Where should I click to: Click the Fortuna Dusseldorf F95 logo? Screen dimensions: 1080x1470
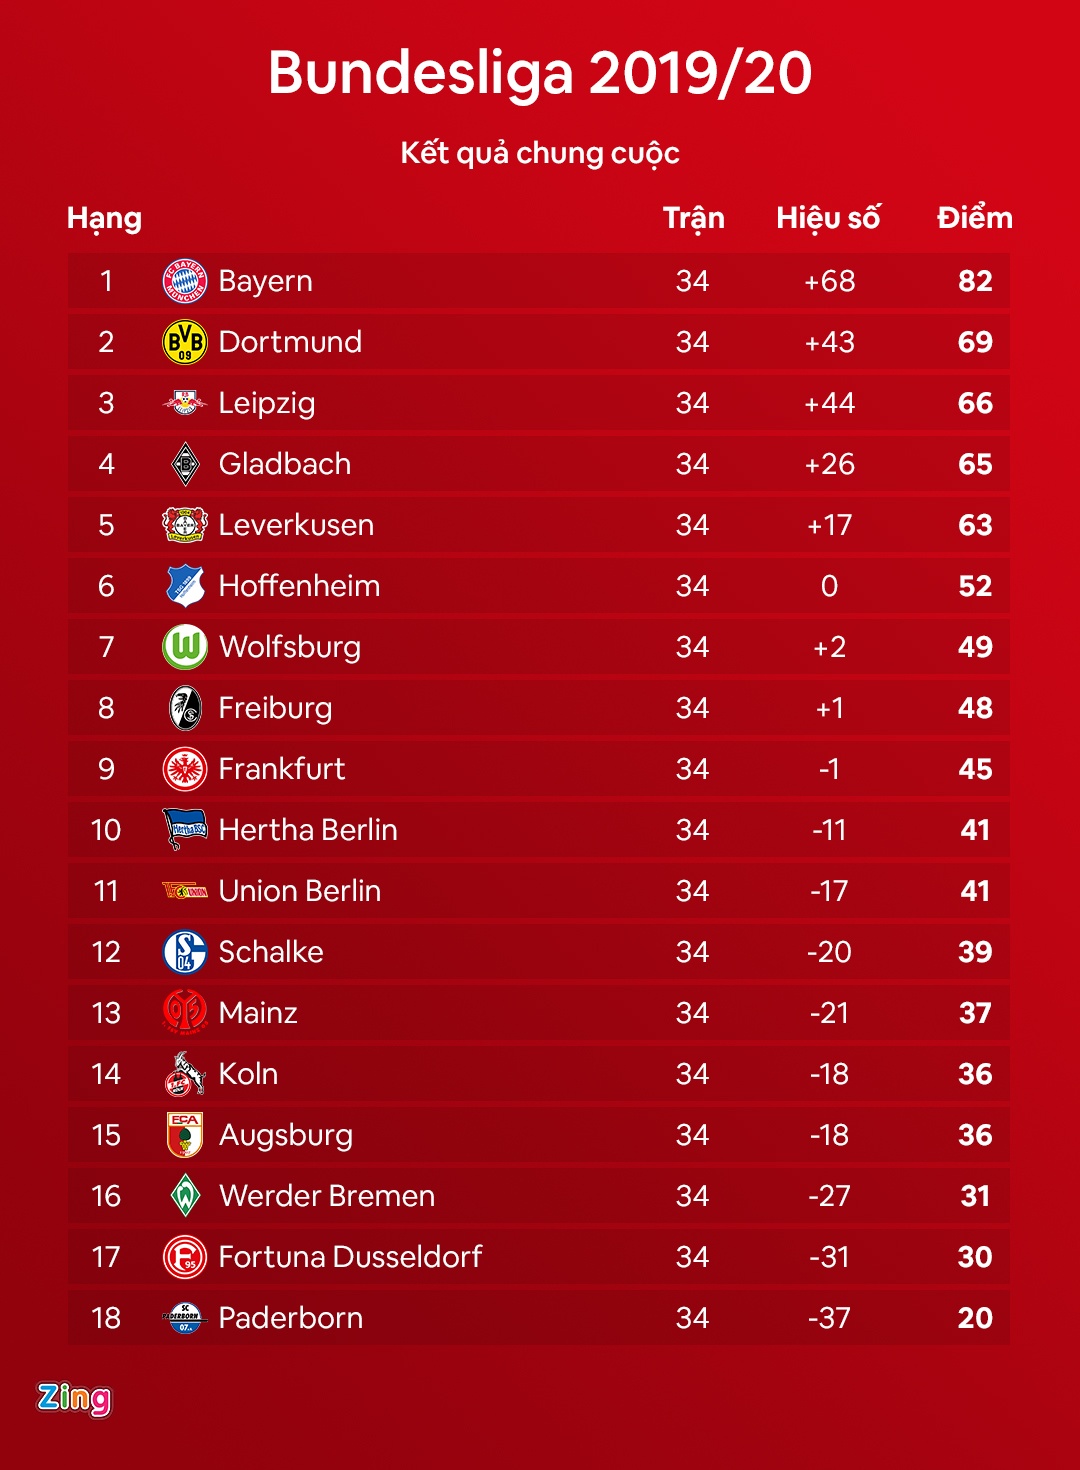pyautogui.click(x=185, y=1257)
